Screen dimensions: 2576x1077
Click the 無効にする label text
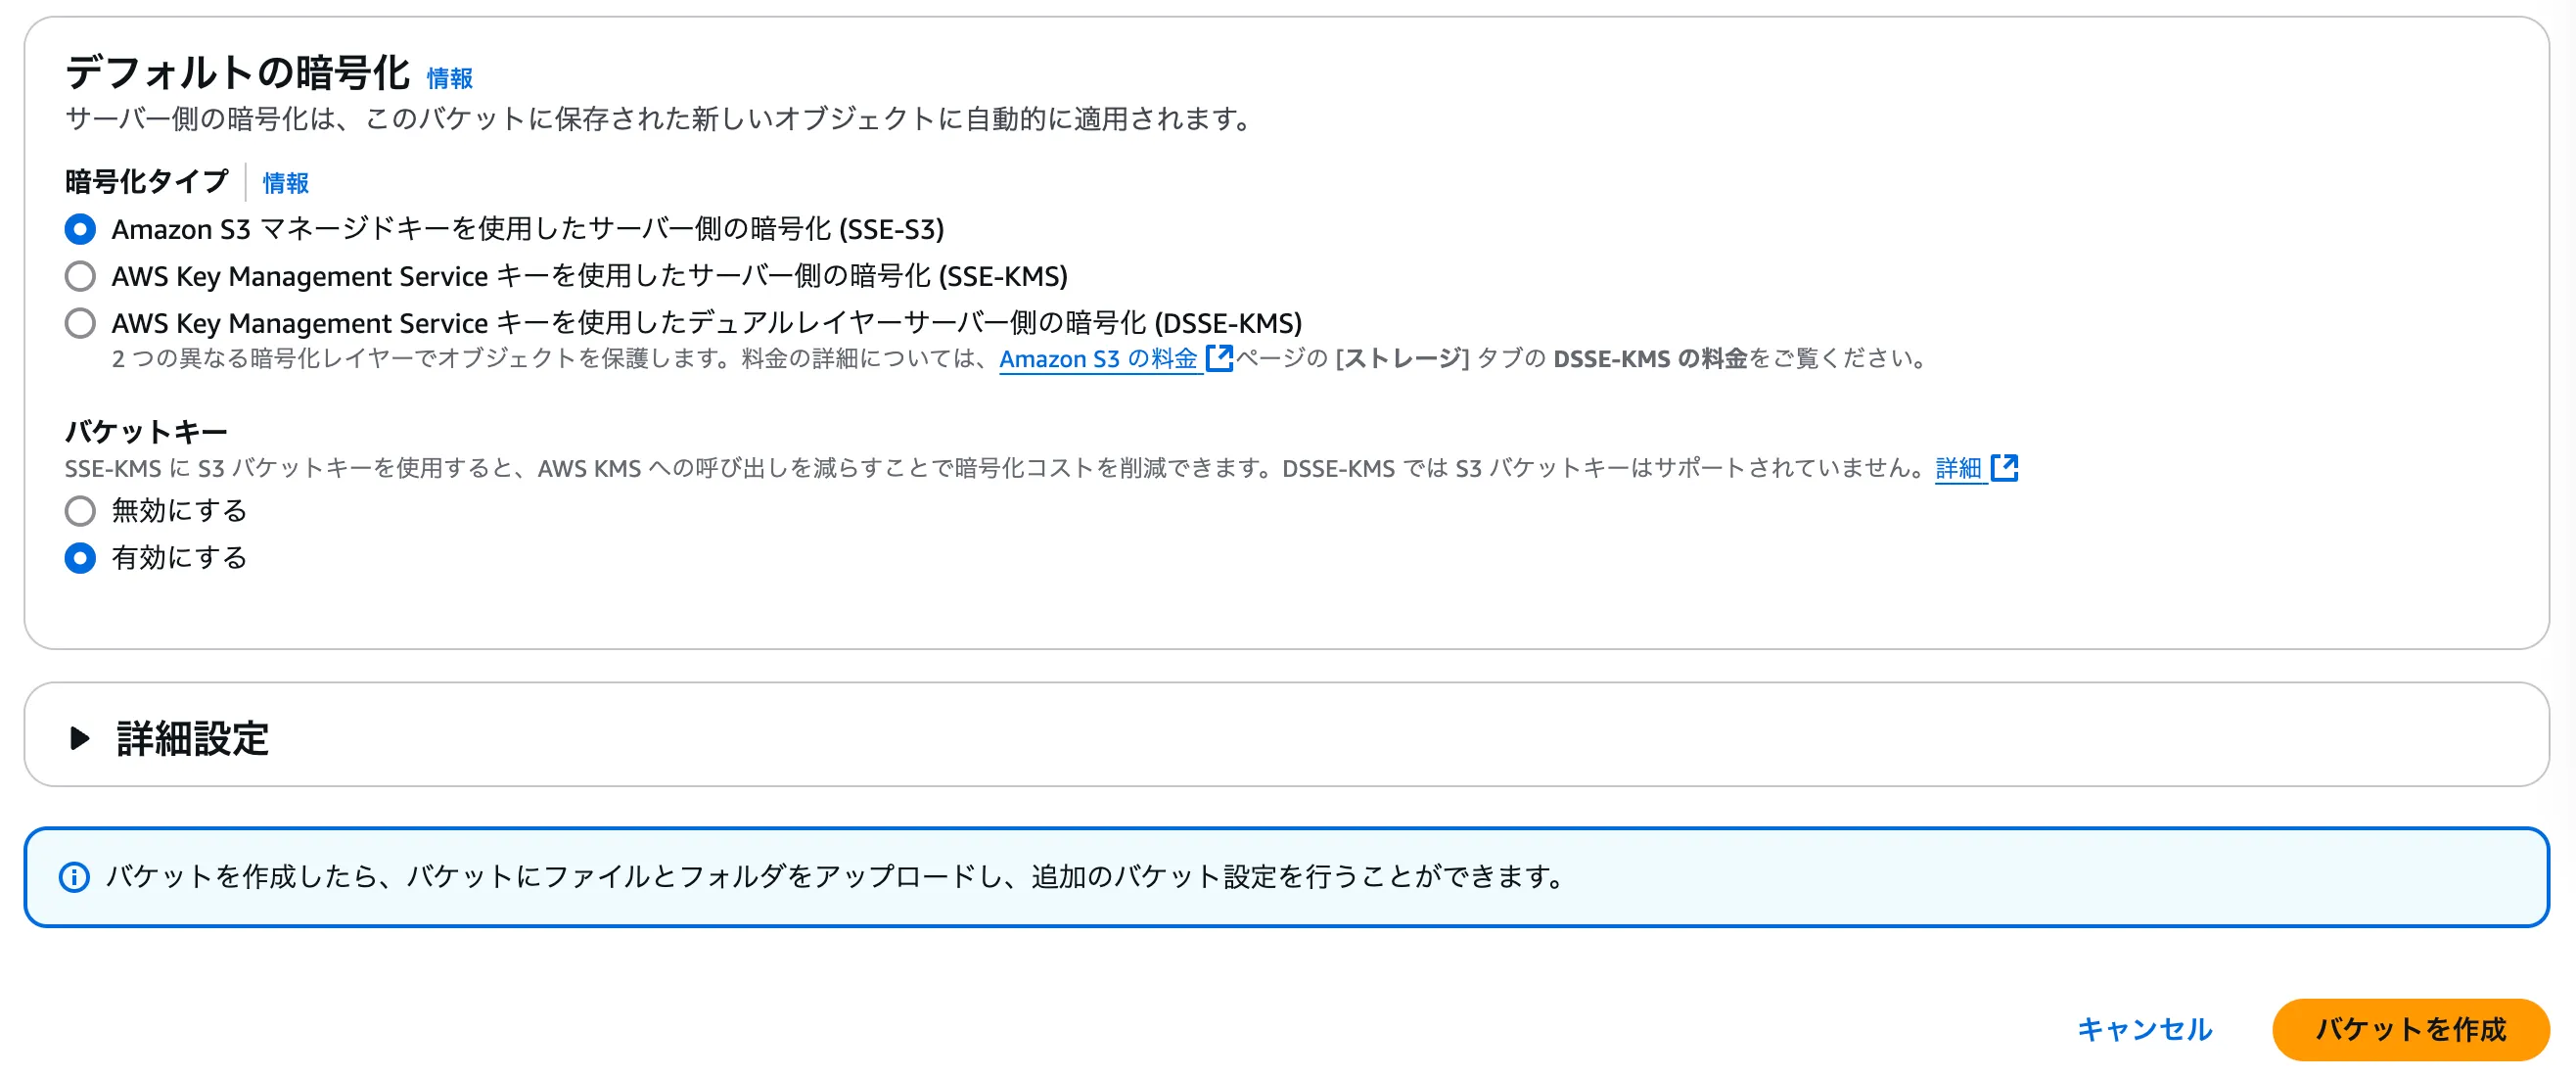pyautogui.click(x=179, y=511)
